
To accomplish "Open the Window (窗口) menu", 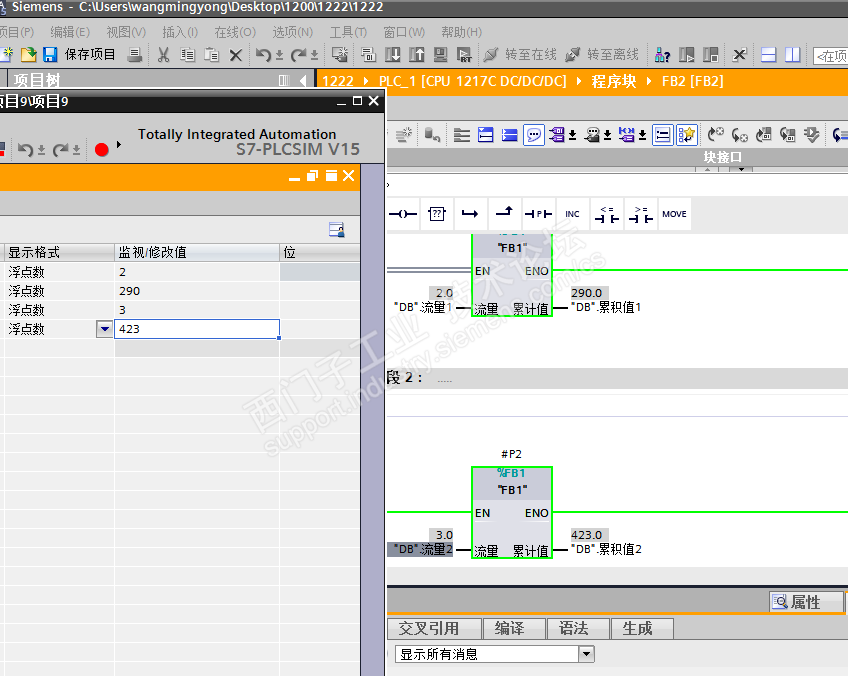I will (404, 32).
